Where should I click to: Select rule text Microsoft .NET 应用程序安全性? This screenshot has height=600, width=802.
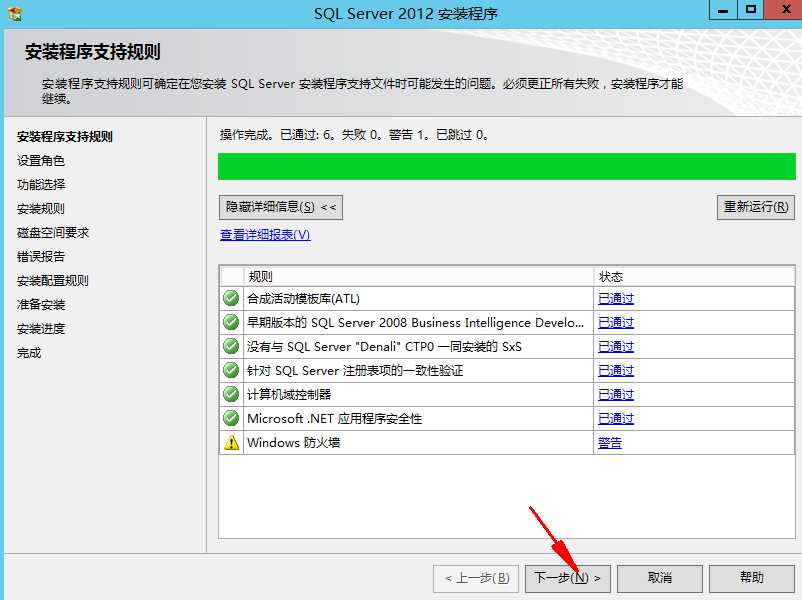tap(335, 418)
